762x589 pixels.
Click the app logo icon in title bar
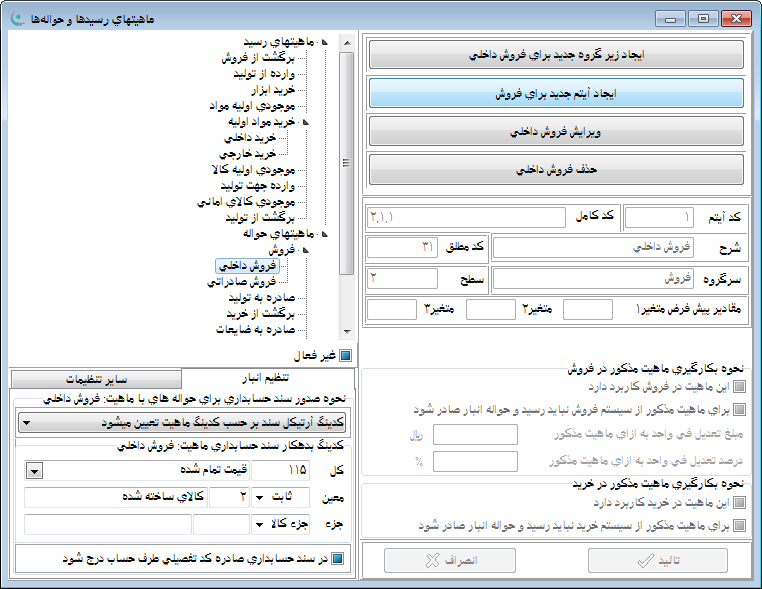coord(17,19)
